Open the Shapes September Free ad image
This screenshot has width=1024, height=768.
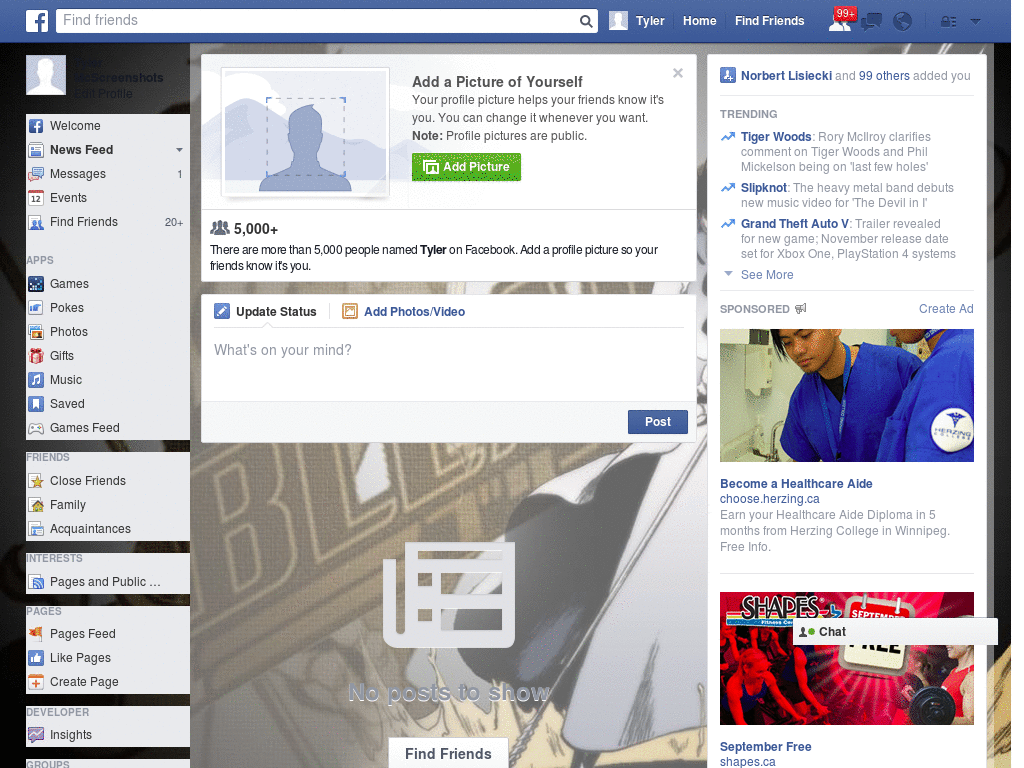coord(846,658)
